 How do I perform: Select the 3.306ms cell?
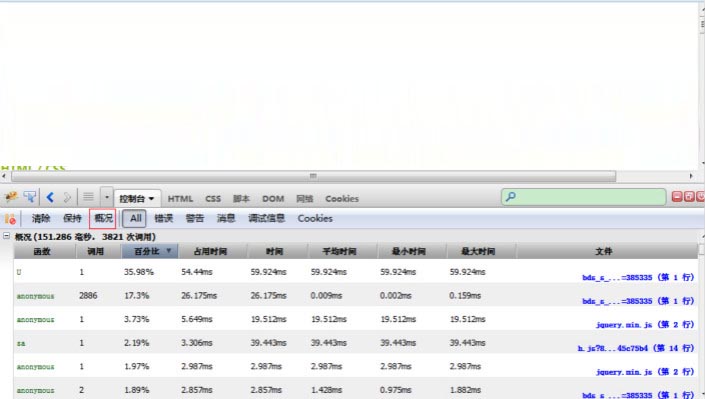click(x=196, y=343)
